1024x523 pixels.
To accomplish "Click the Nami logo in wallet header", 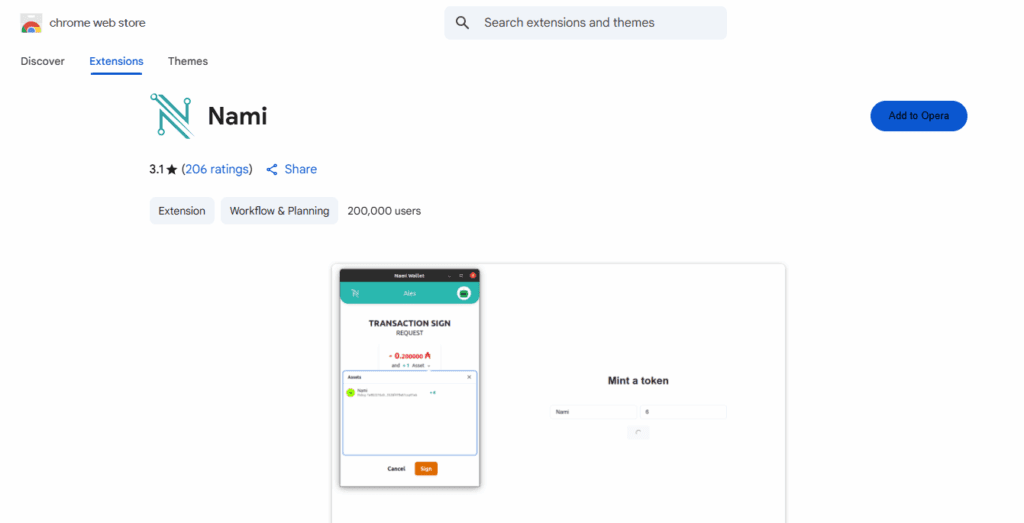I will coord(355,293).
